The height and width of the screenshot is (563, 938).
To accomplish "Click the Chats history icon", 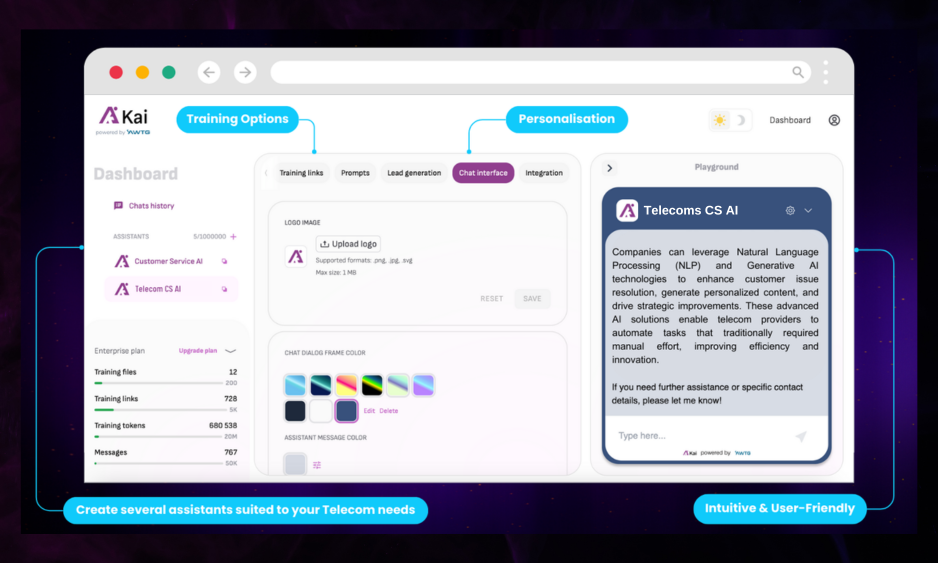I will coord(118,206).
